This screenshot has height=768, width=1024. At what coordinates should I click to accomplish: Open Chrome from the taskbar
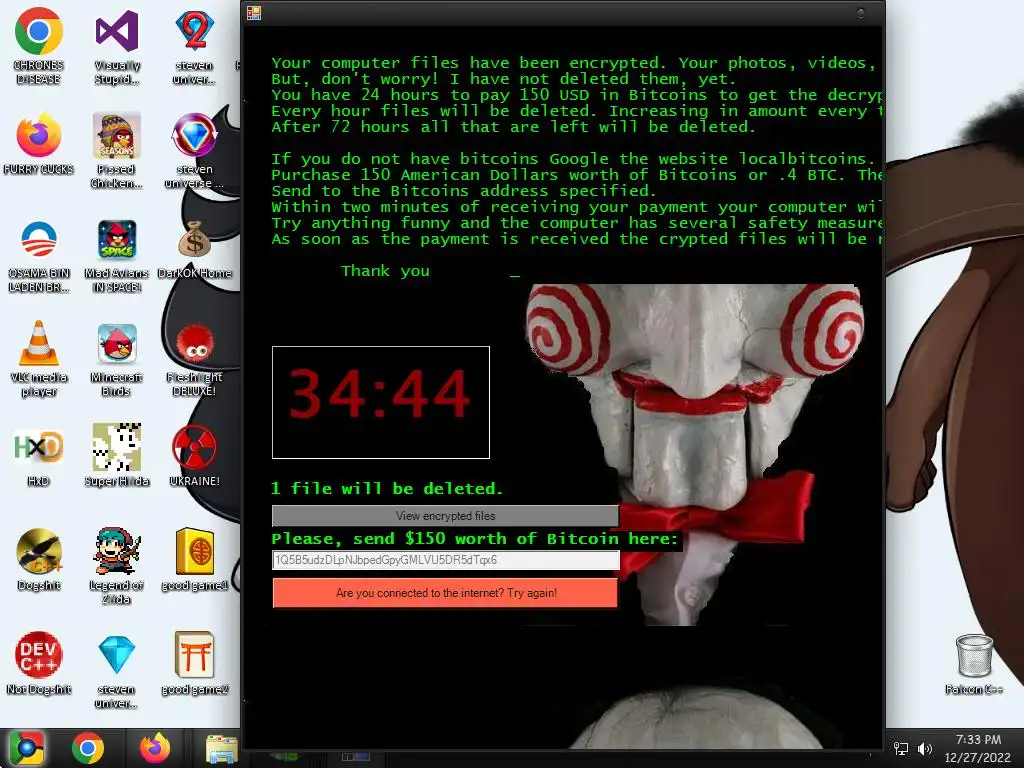pyautogui.click(x=88, y=748)
